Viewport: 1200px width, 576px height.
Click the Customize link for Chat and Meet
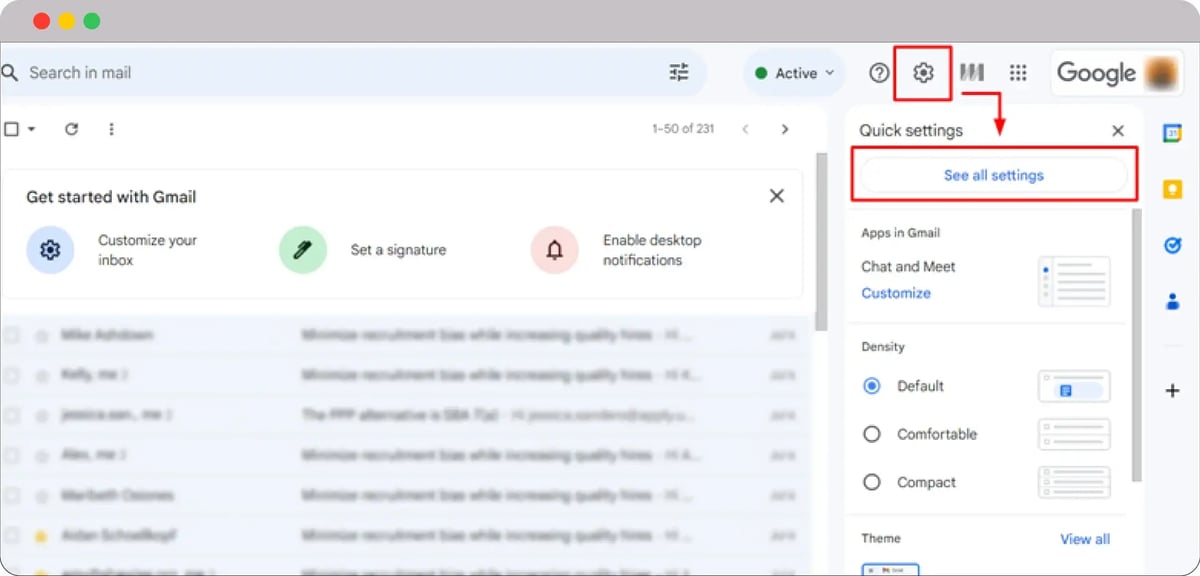pyautogui.click(x=896, y=293)
